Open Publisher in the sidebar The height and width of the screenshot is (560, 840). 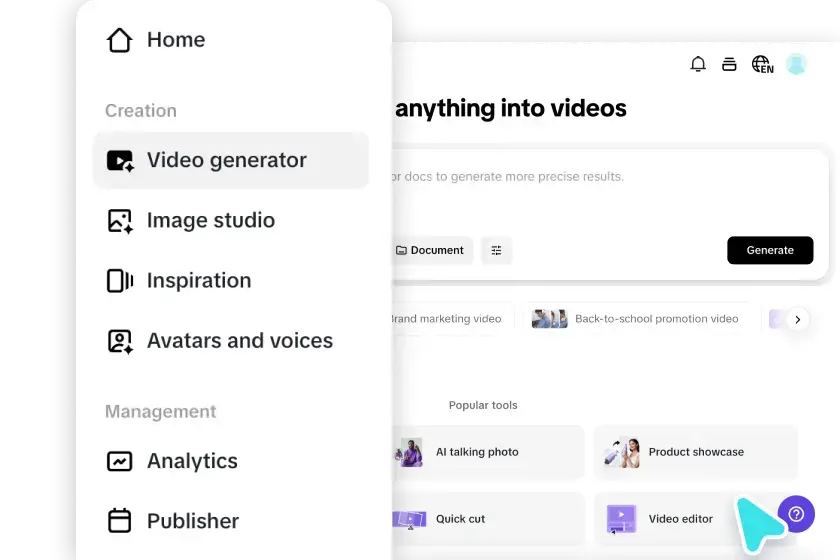(193, 521)
